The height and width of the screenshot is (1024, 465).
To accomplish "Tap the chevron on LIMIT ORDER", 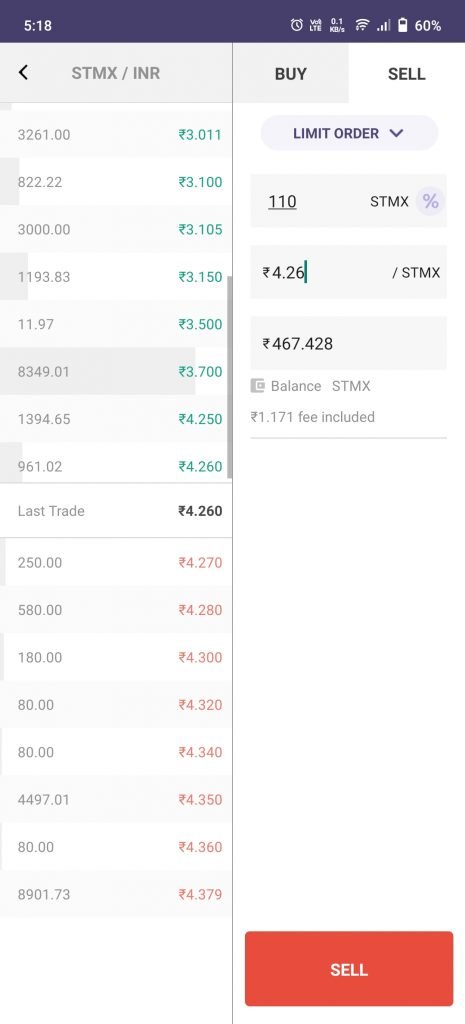I will [396, 133].
